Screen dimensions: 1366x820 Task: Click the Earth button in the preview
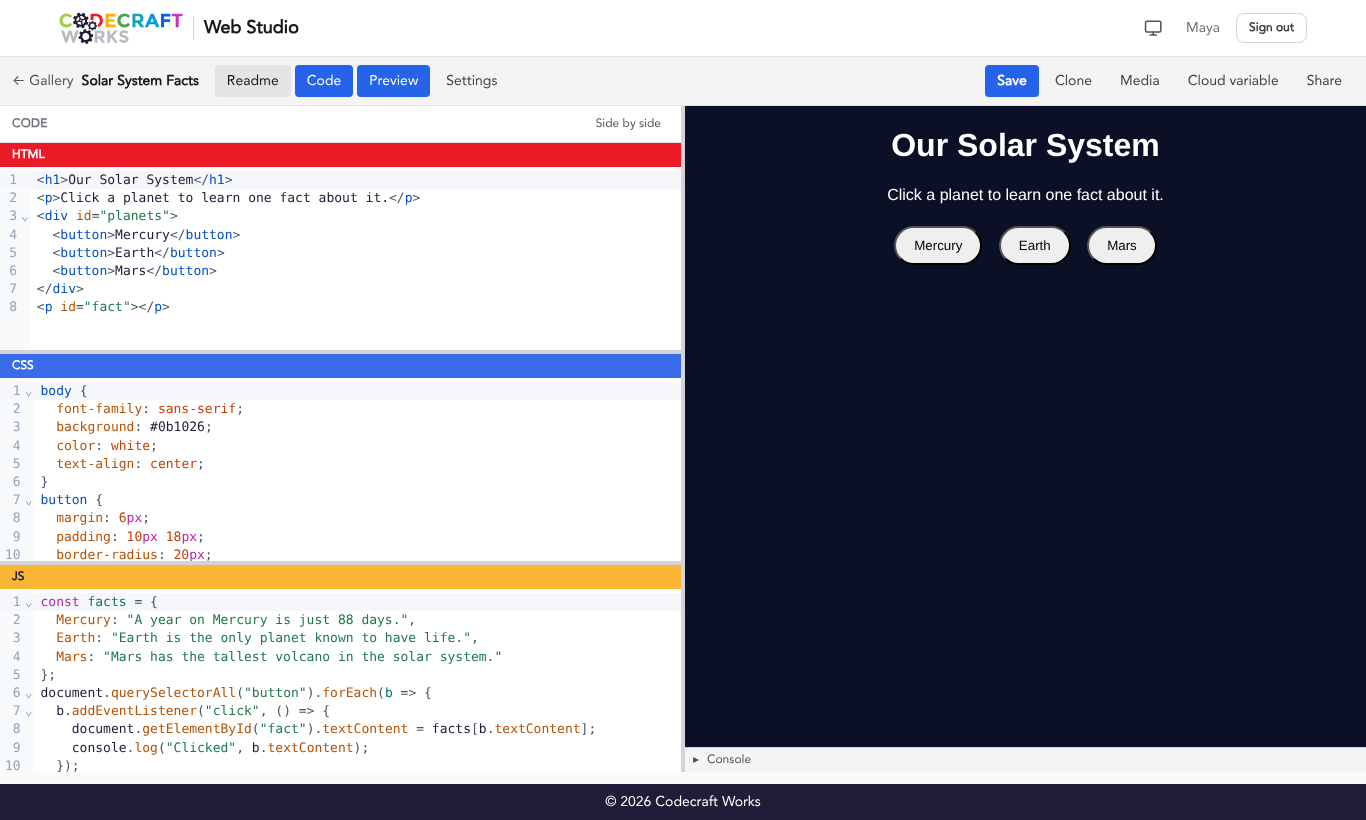click(1035, 246)
